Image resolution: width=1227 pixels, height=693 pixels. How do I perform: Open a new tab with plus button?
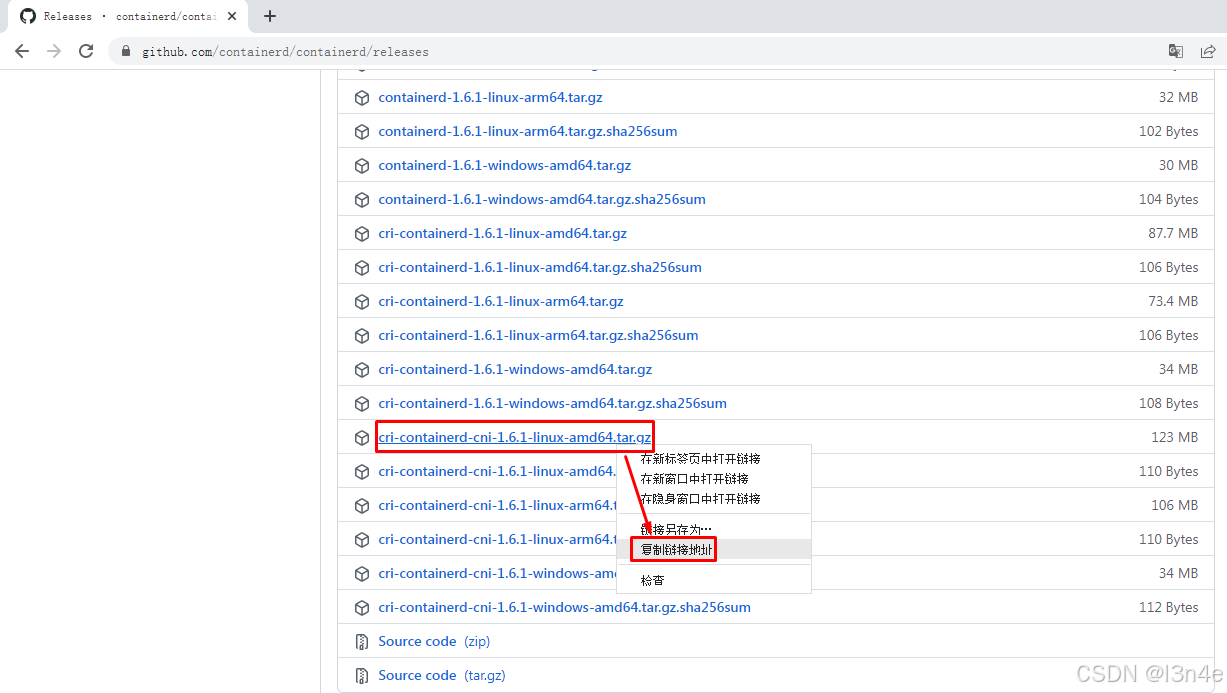pos(270,16)
